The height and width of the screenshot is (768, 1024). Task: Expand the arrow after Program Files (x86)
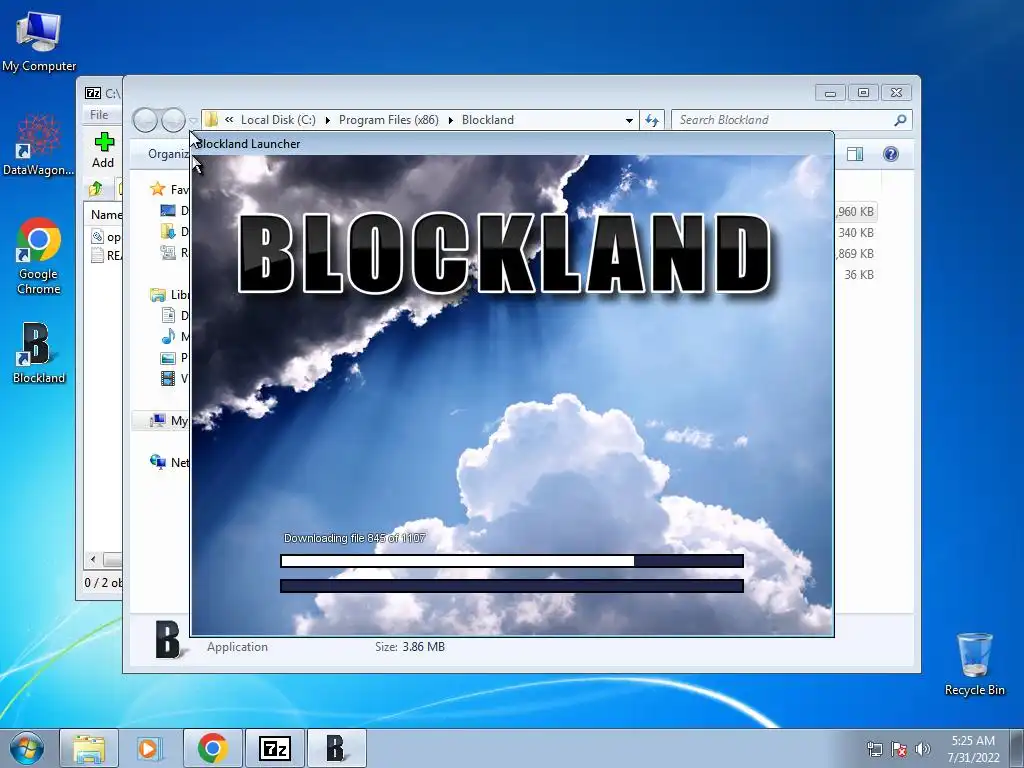click(451, 120)
